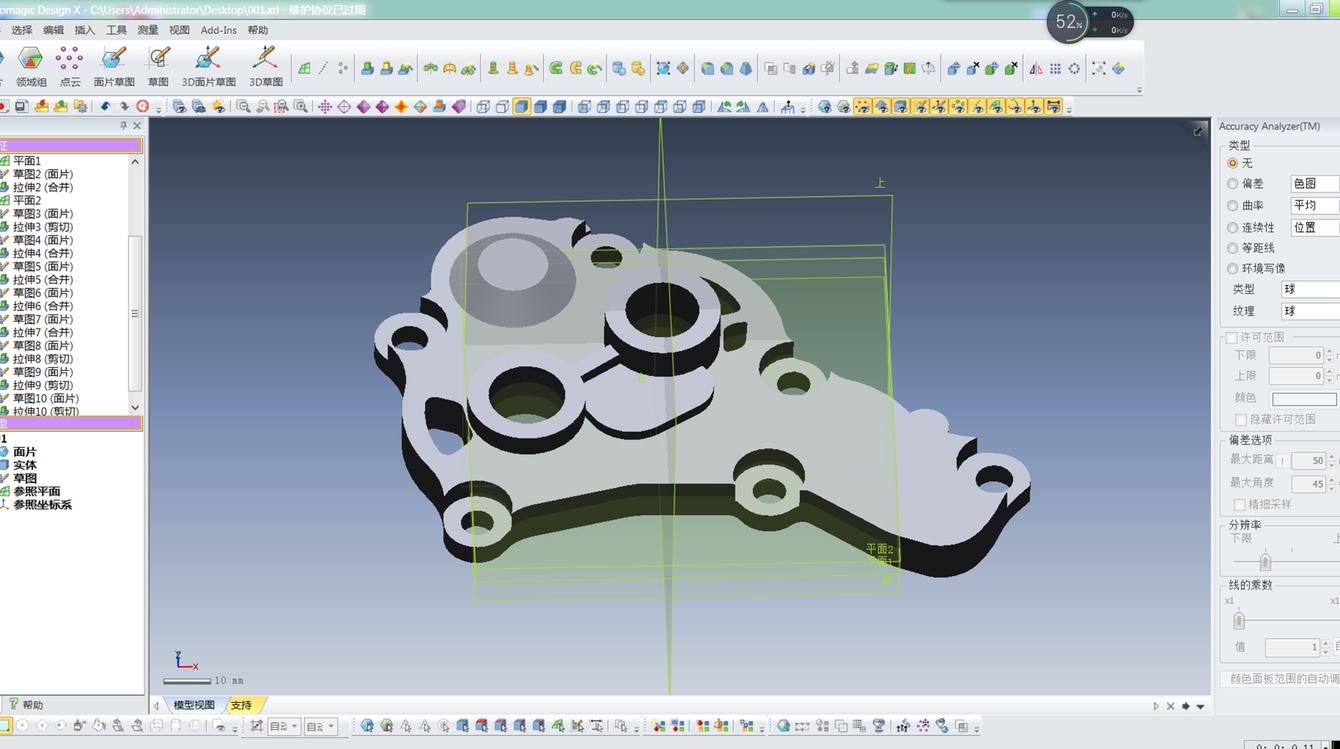
Task: Enable the 许可范围 checkbox
Action: pyautogui.click(x=1232, y=338)
